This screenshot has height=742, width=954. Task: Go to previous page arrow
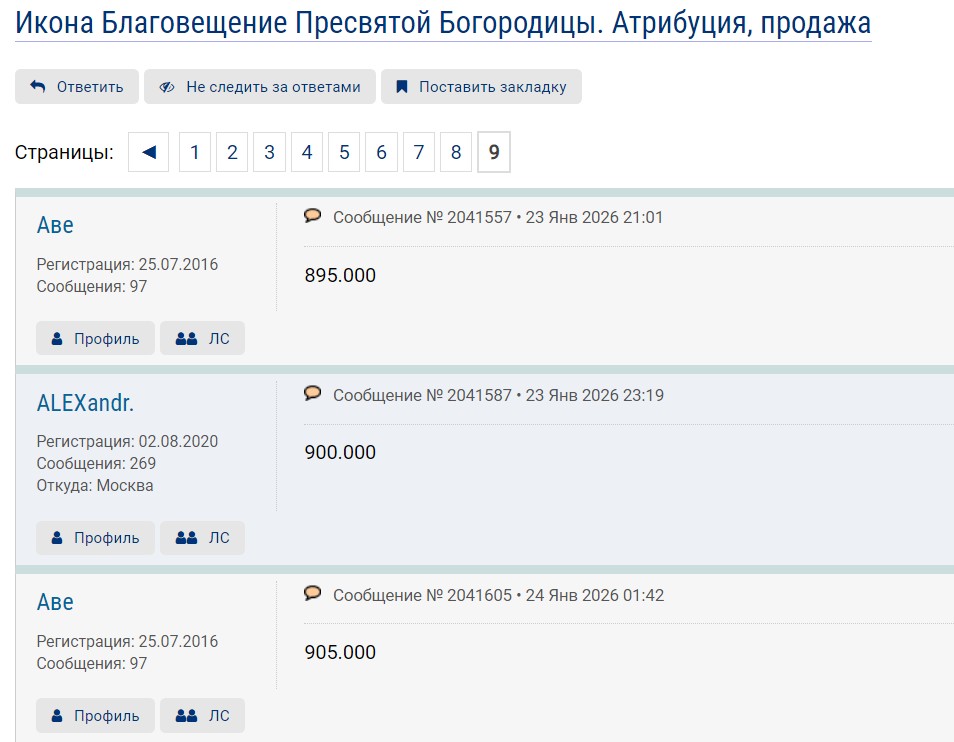[x=149, y=153]
